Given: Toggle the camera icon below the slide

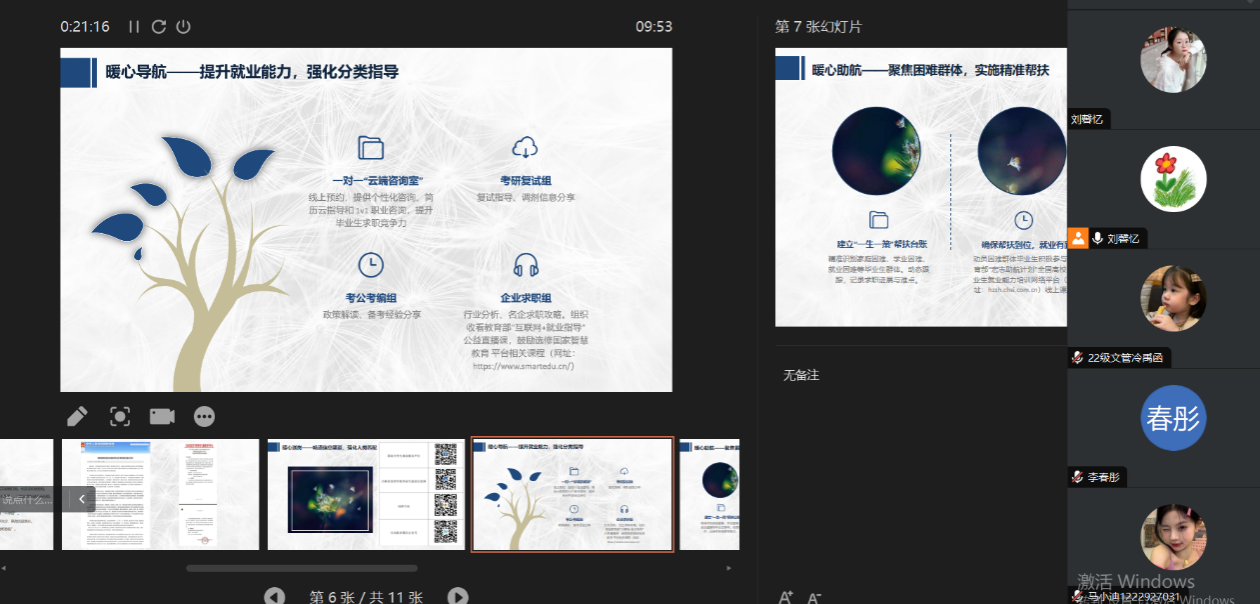Looking at the screenshot, I should pos(162,416).
